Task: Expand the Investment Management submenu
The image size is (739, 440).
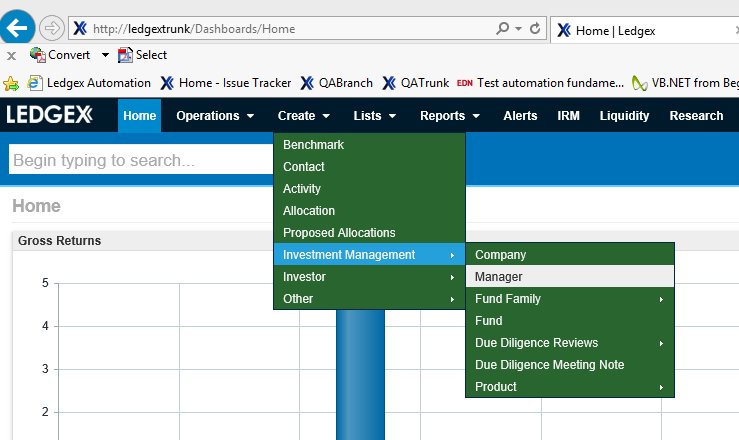Action: 370,255
